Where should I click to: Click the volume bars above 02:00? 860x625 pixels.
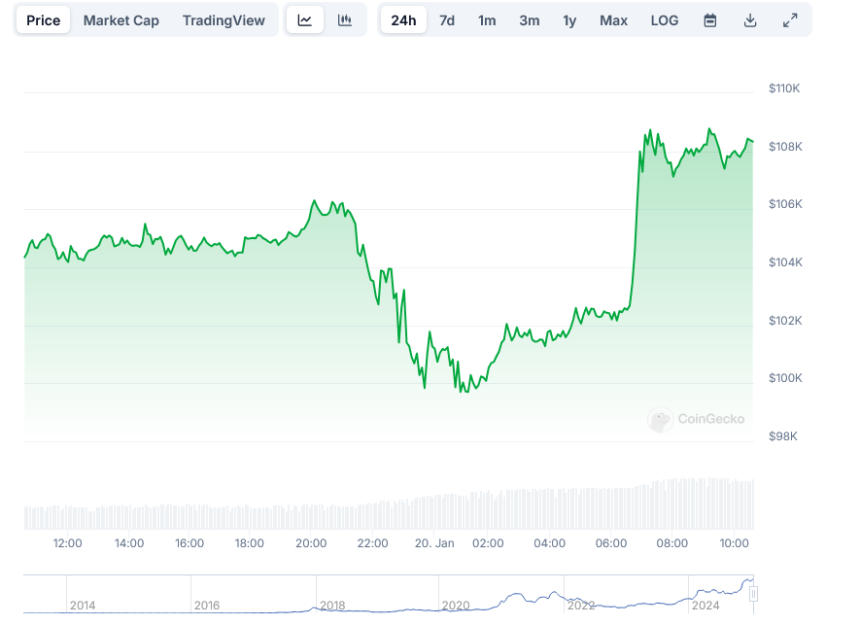[x=488, y=510]
